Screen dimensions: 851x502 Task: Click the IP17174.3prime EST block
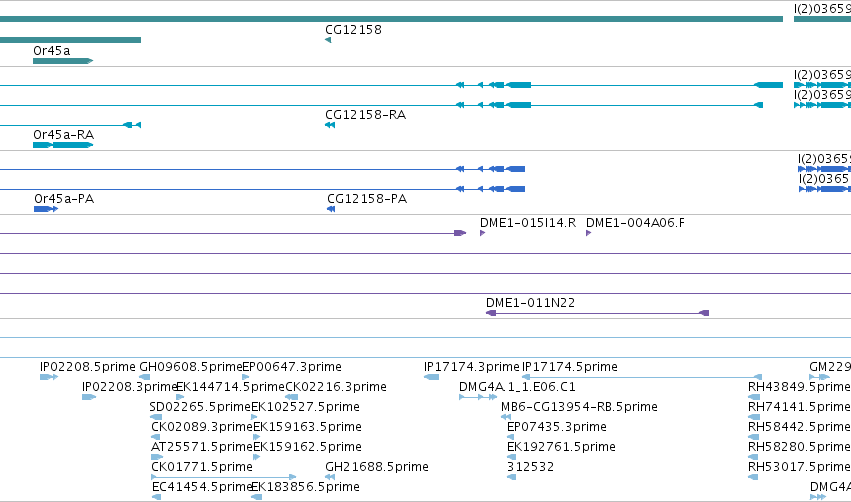pyautogui.click(x=431, y=377)
